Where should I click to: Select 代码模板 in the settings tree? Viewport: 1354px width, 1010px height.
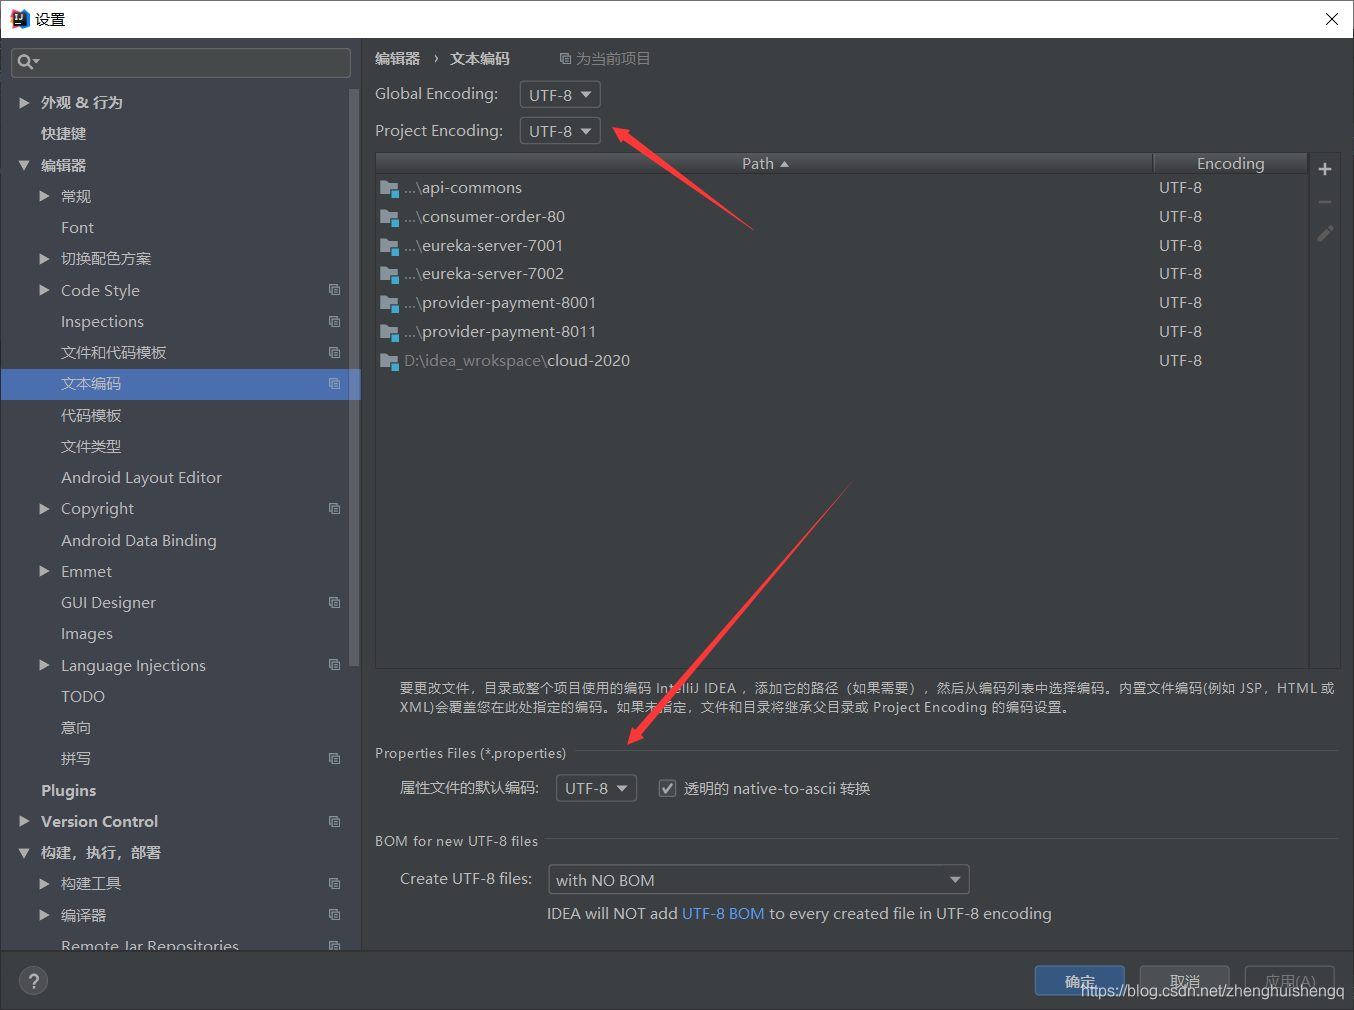tap(91, 416)
